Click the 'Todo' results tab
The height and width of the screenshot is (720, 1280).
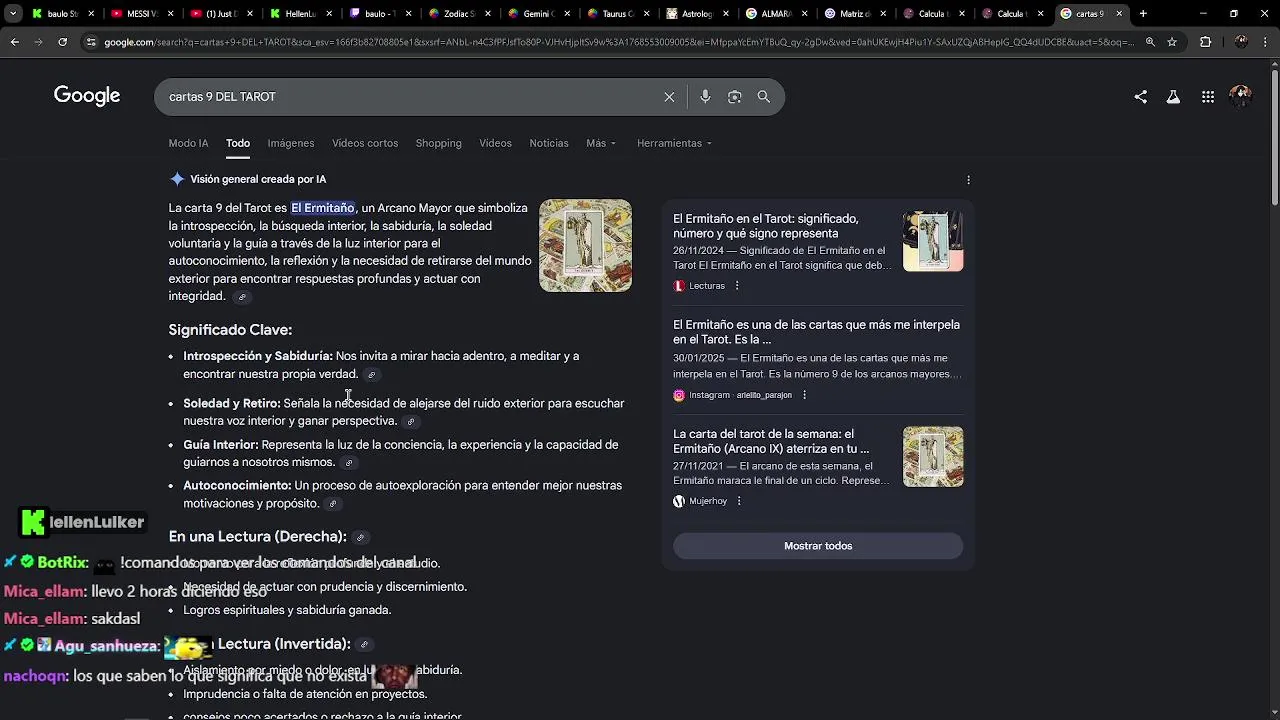238,143
